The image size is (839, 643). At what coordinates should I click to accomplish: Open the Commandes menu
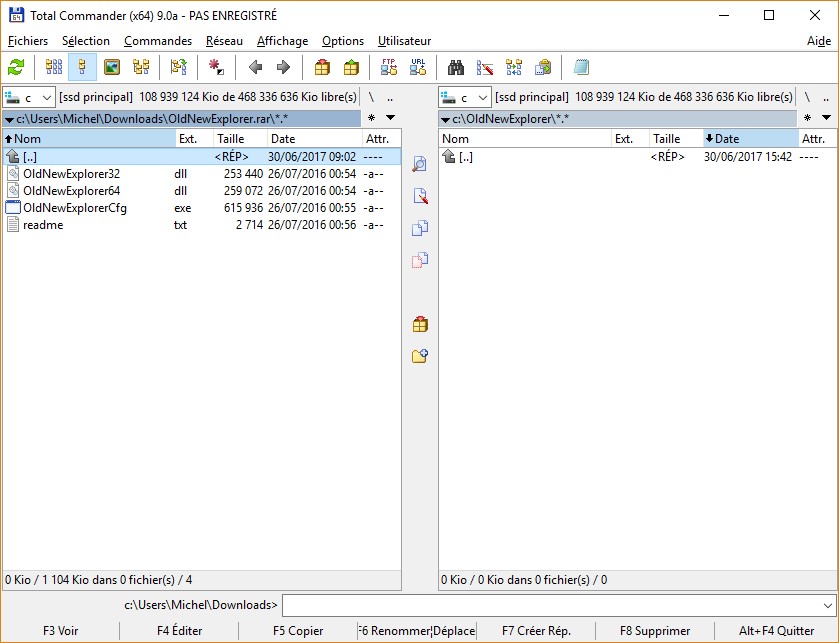point(158,41)
